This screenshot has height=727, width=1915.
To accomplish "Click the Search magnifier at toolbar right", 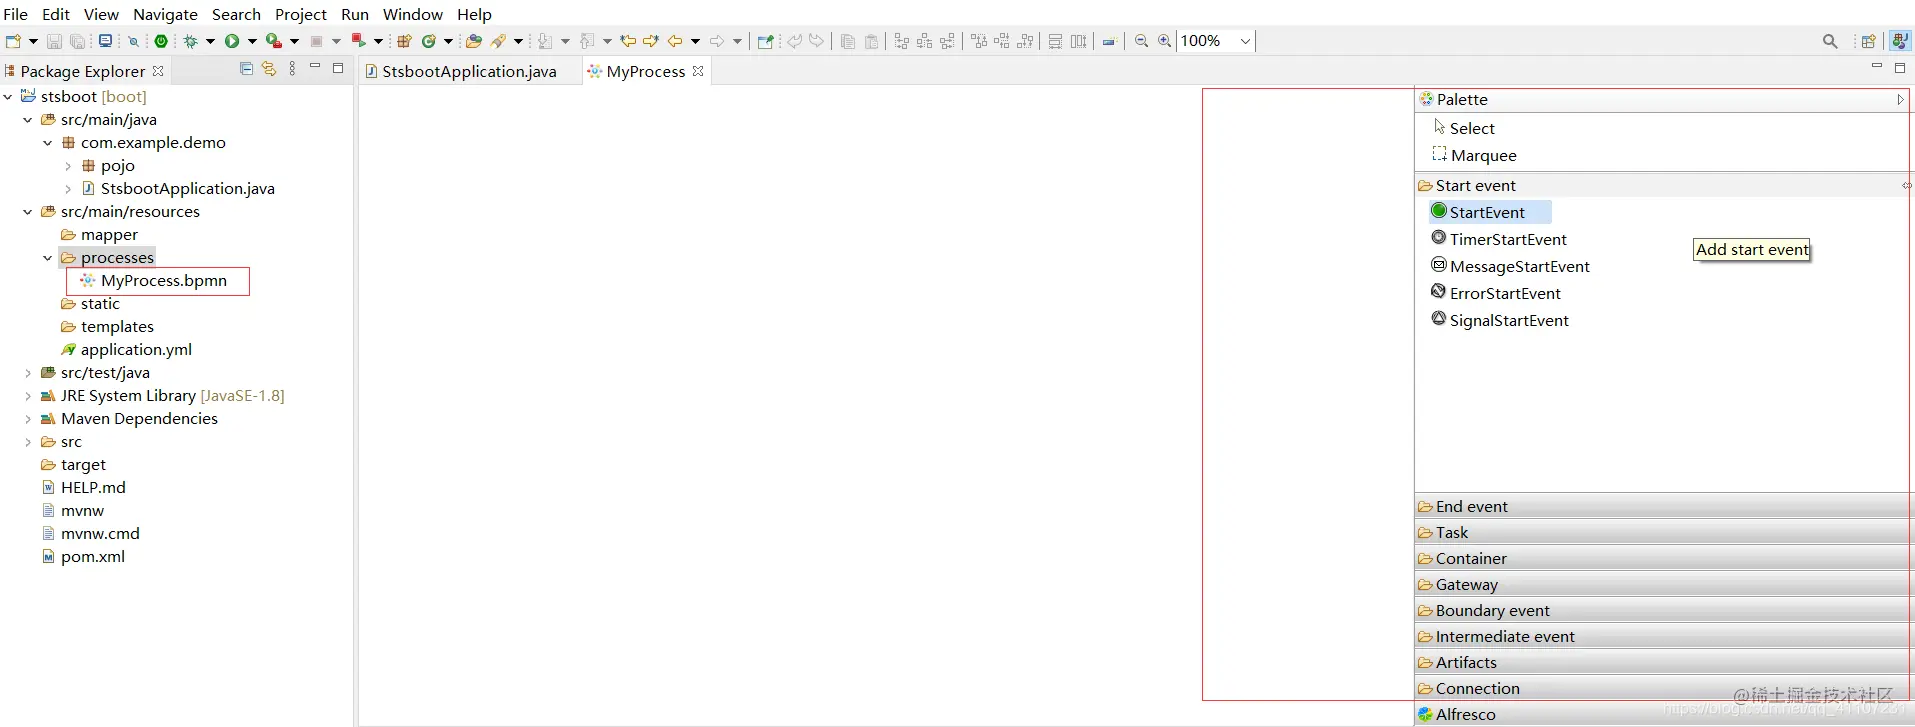I will pyautogui.click(x=1830, y=41).
